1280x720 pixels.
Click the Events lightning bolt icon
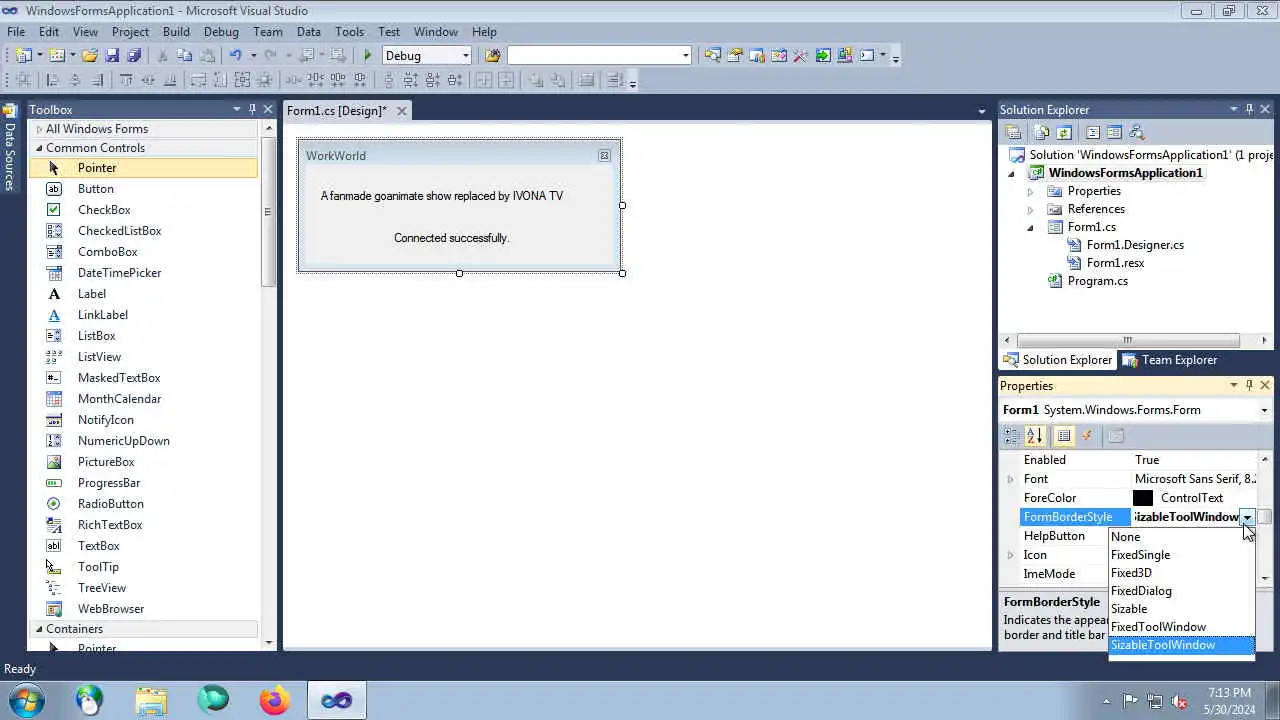tap(1087, 436)
